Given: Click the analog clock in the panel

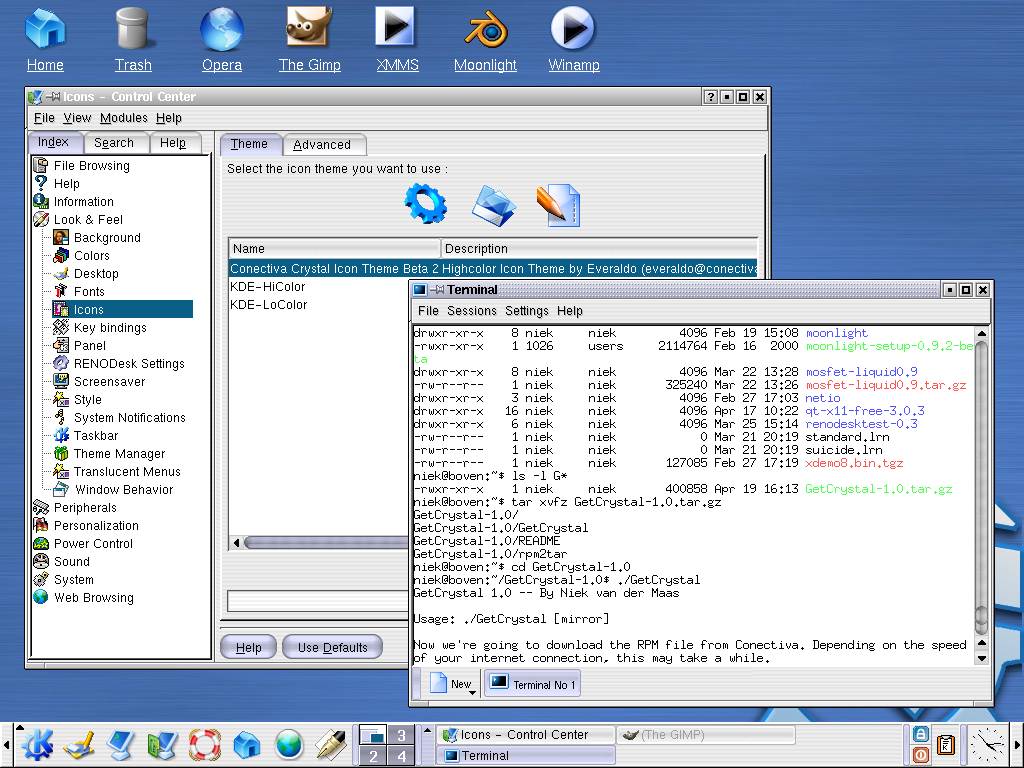Looking at the screenshot, I should pyautogui.click(x=987, y=744).
